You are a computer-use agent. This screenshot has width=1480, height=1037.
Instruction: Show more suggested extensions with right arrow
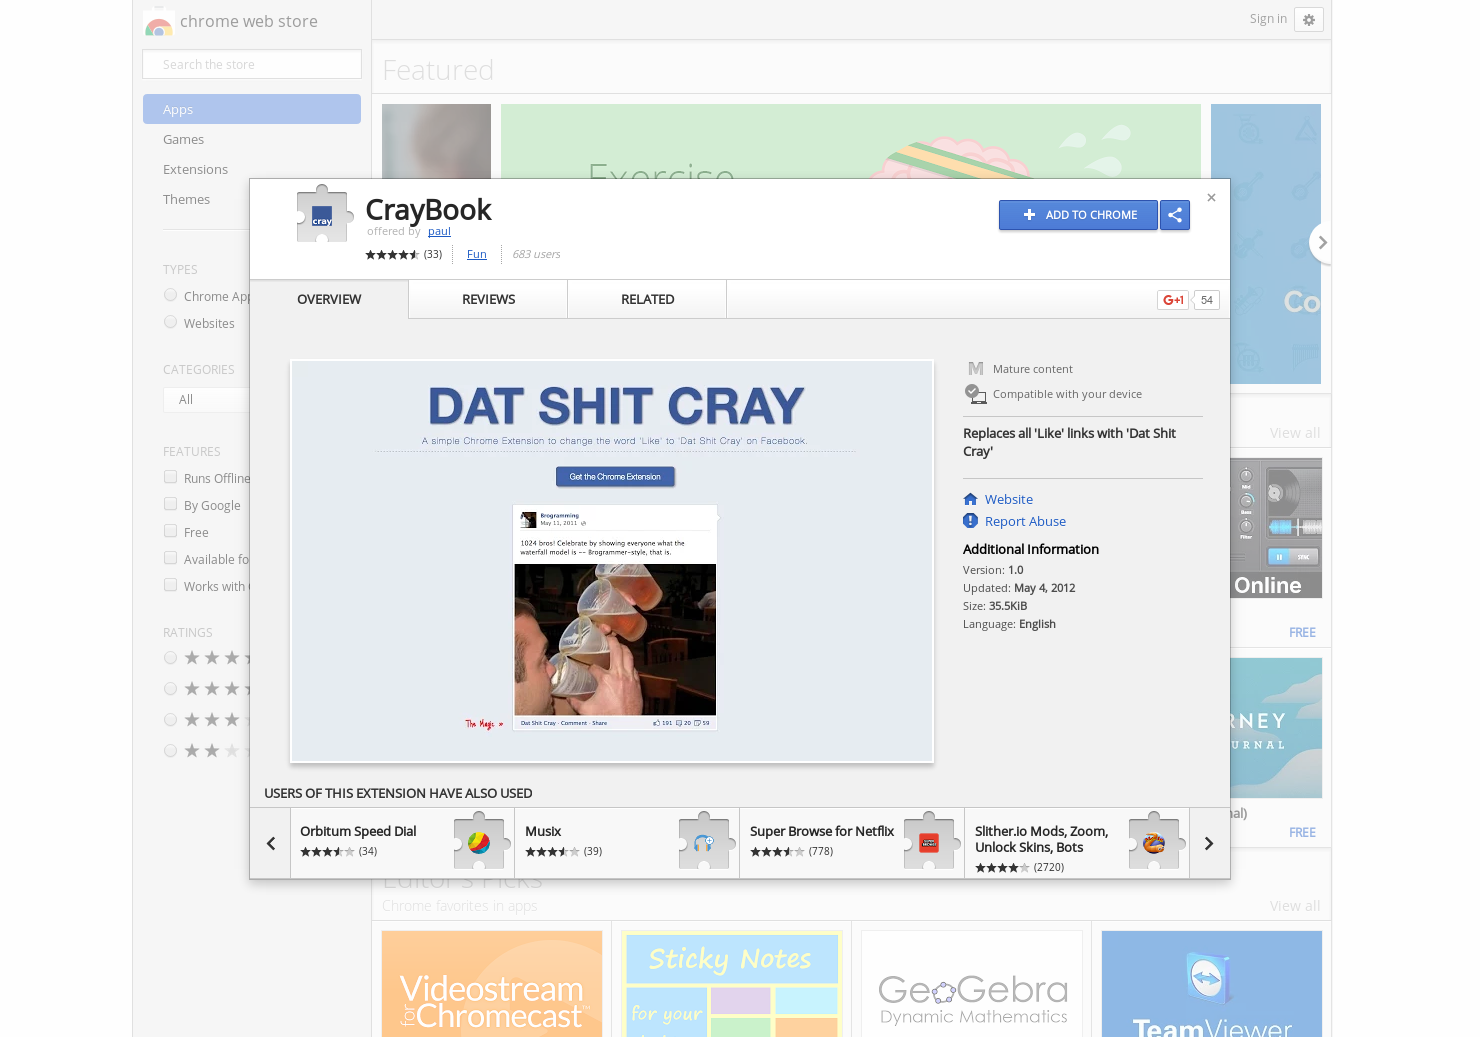(1208, 843)
